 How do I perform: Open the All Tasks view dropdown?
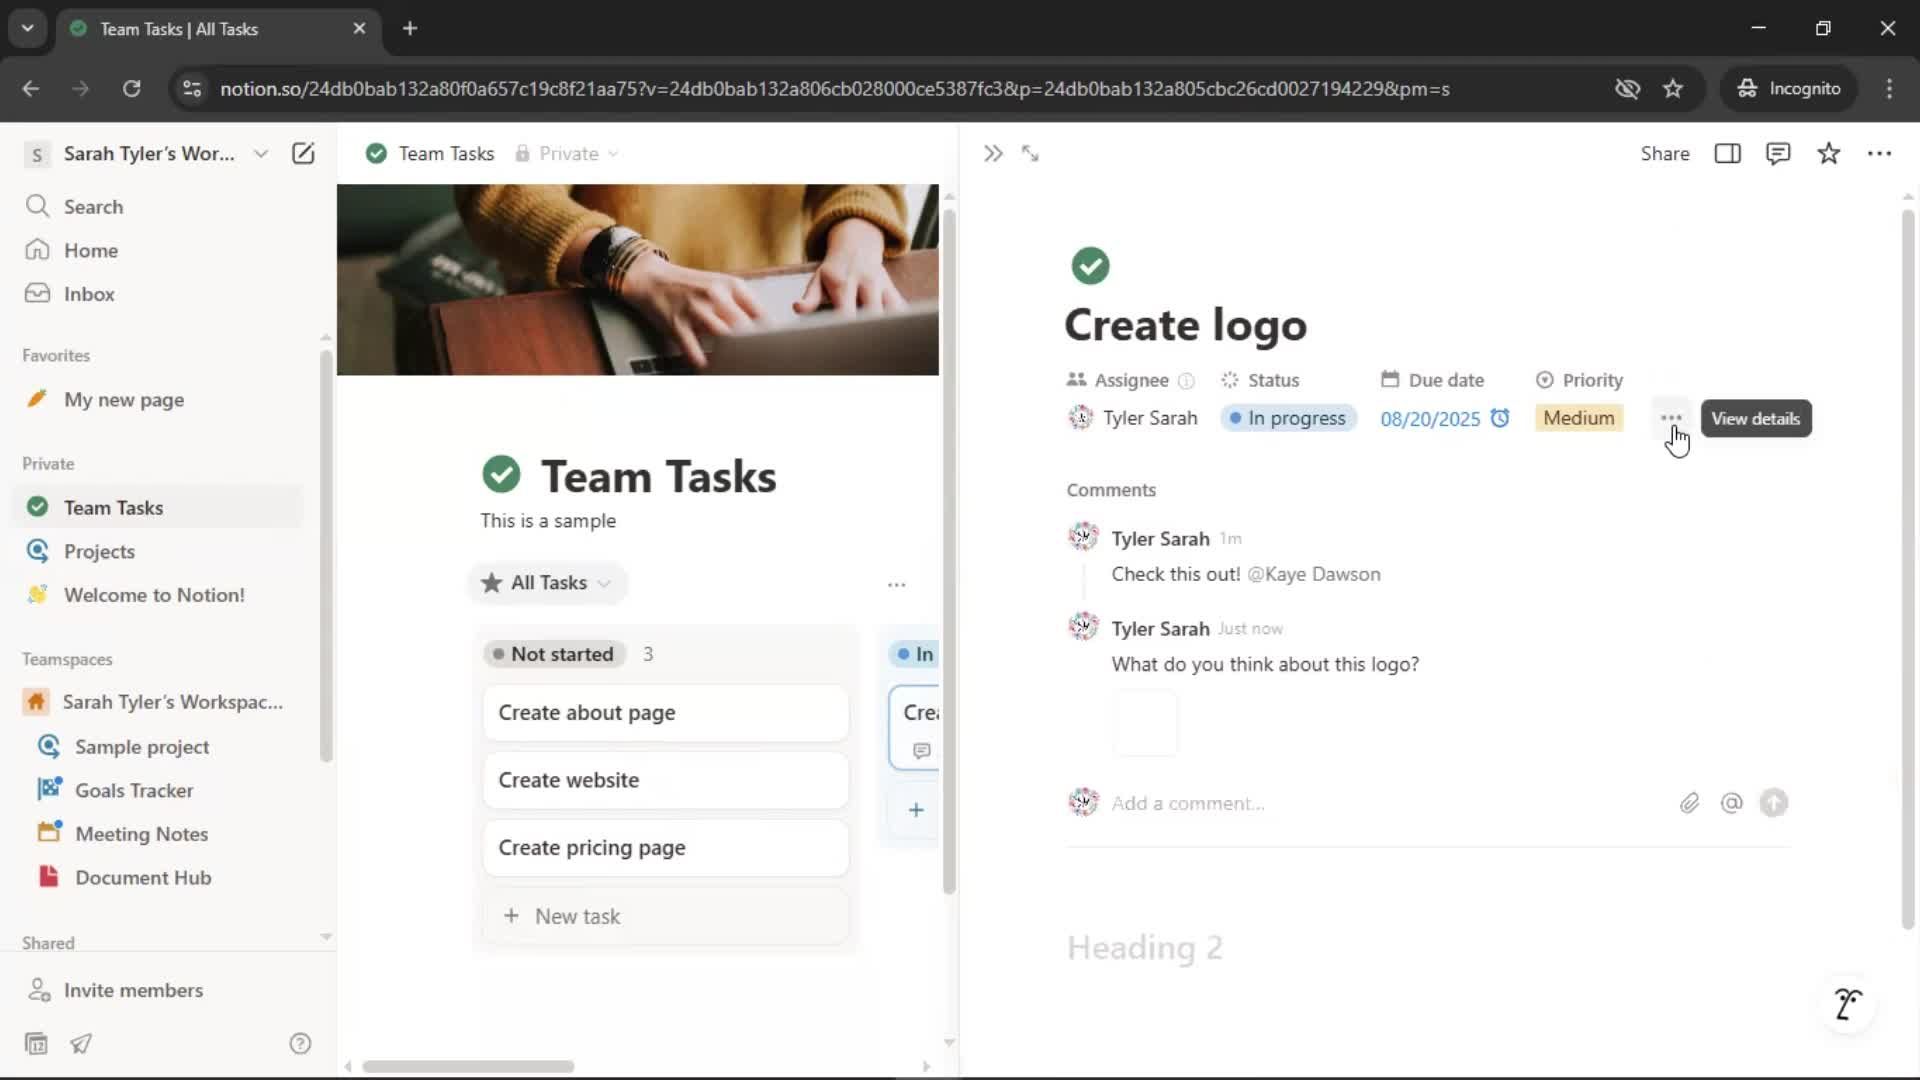pyautogui.click(x=546, y=583)
